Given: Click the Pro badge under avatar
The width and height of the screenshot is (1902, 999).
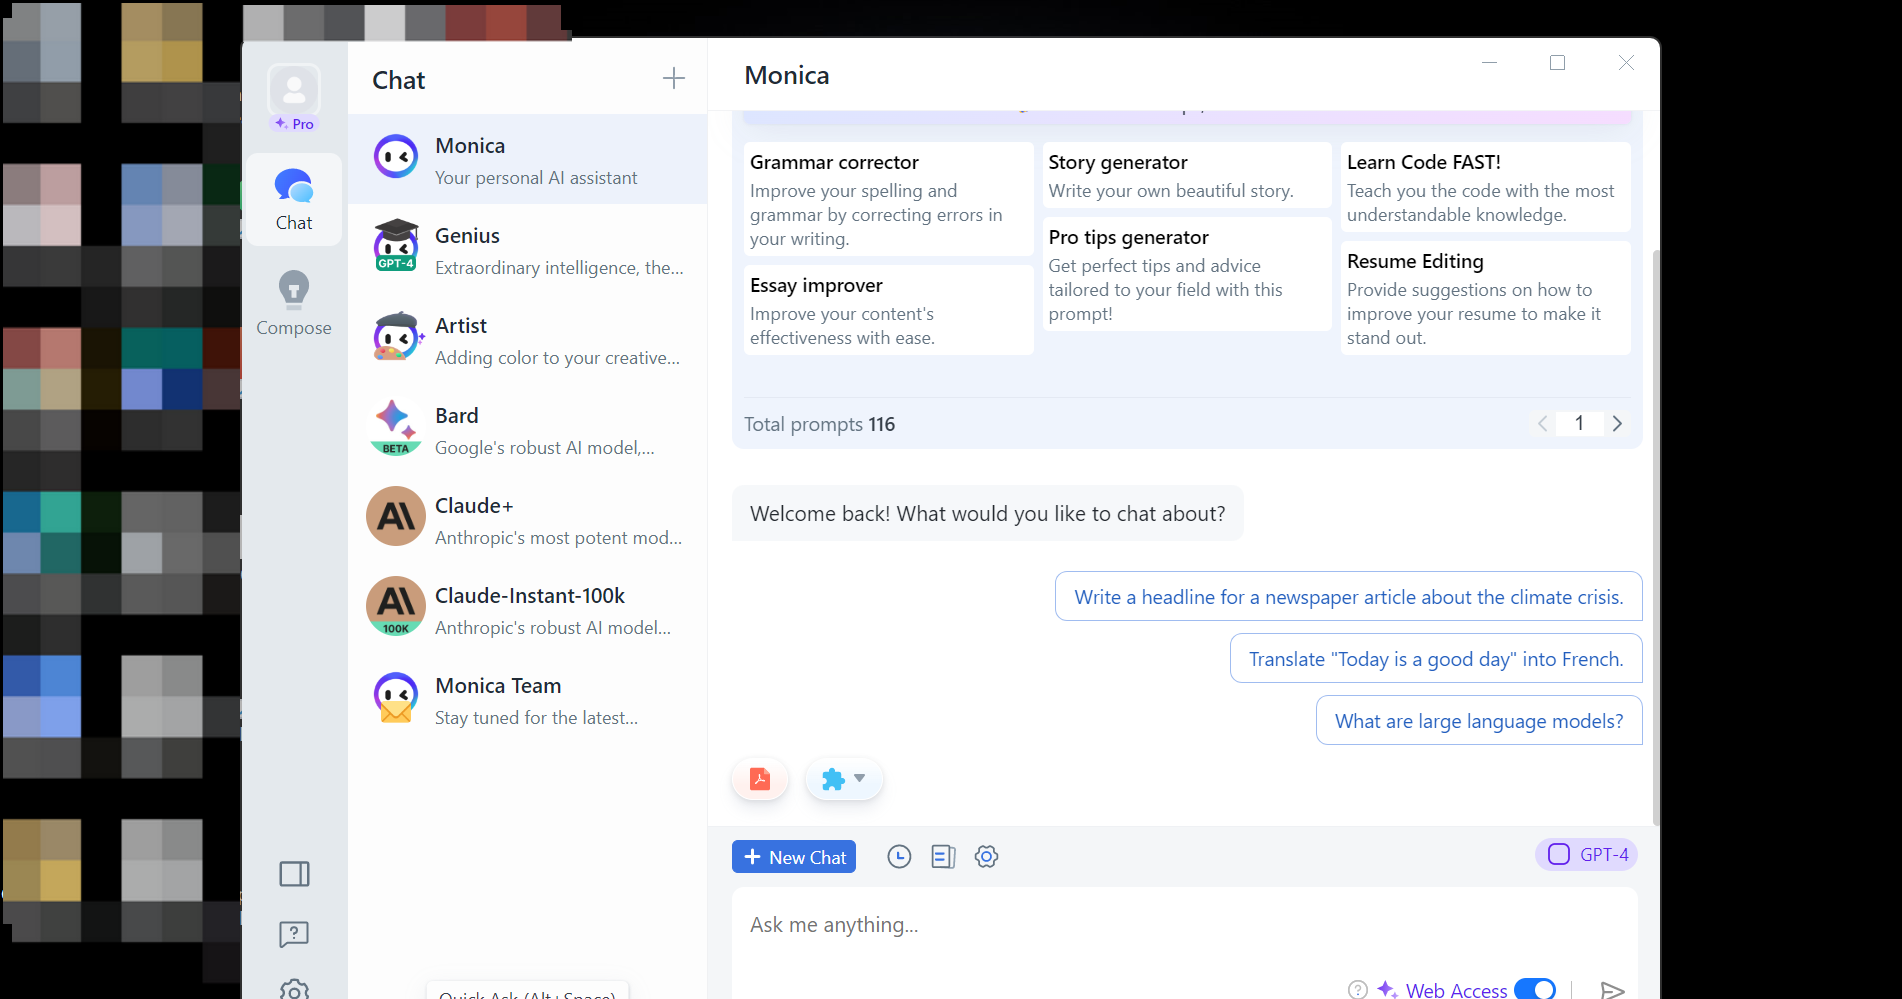Looking at the screenshot, I should click(294, 124).
